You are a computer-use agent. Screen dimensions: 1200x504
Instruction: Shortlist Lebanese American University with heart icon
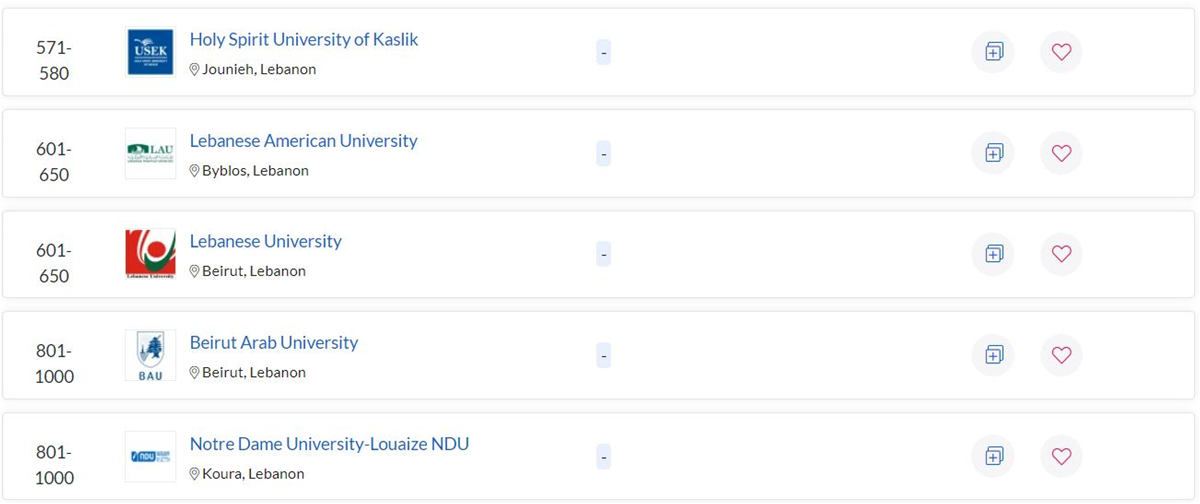[x=1061, y=153]
